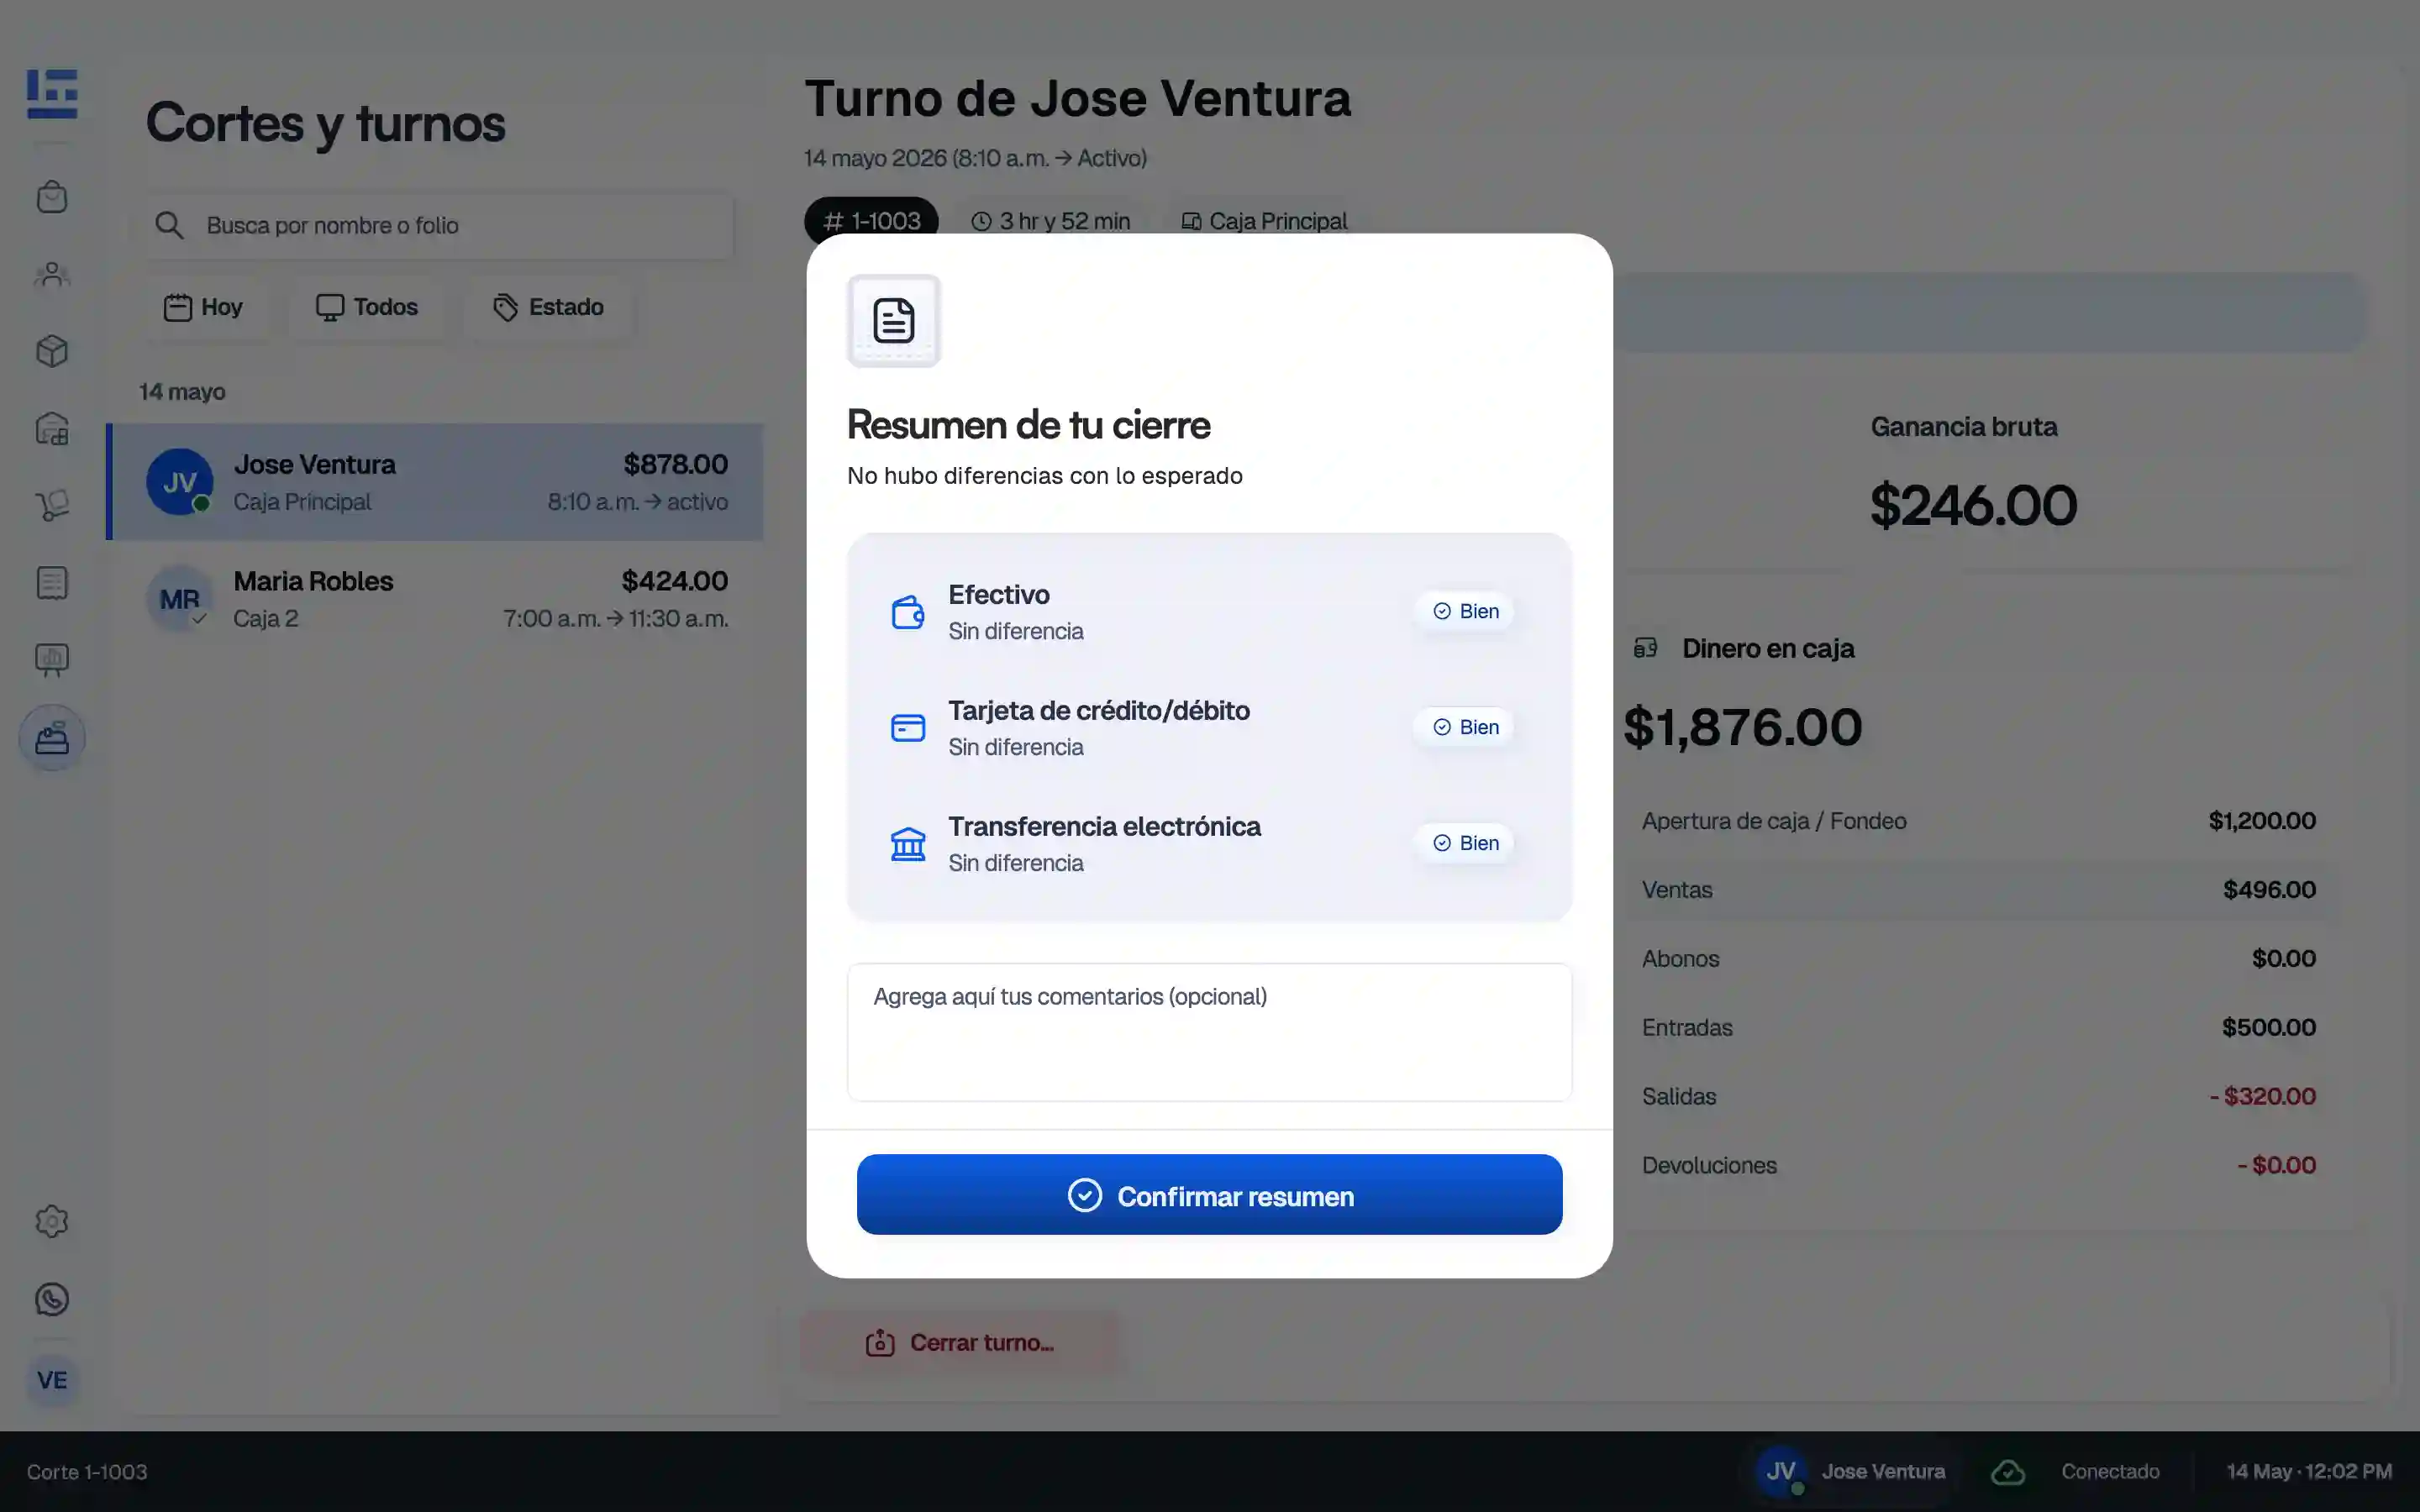Click the 3 hr y 52 min duration chip
Screen dimensions: 2420x1512
1051,221
